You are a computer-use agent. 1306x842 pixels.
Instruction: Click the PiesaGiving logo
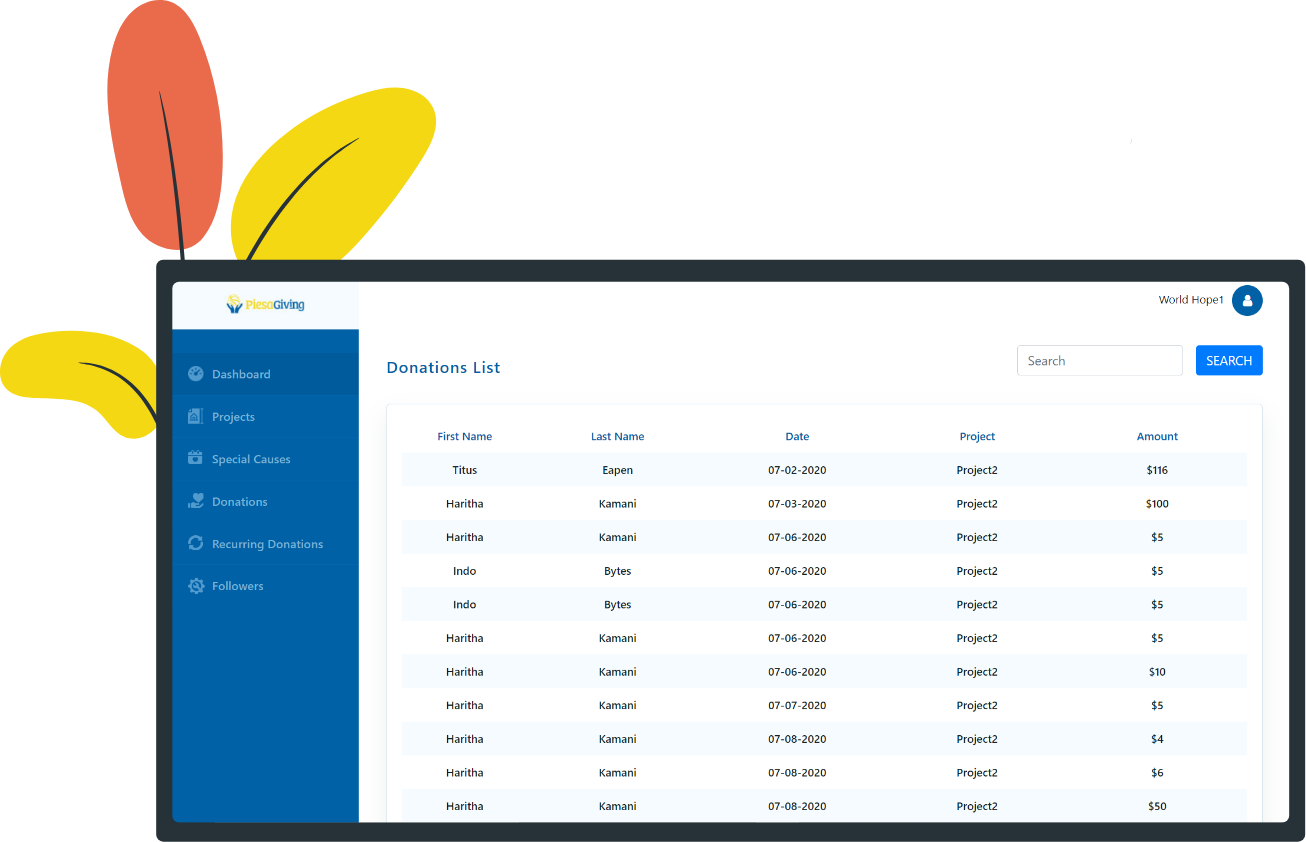tap(265, 304)
